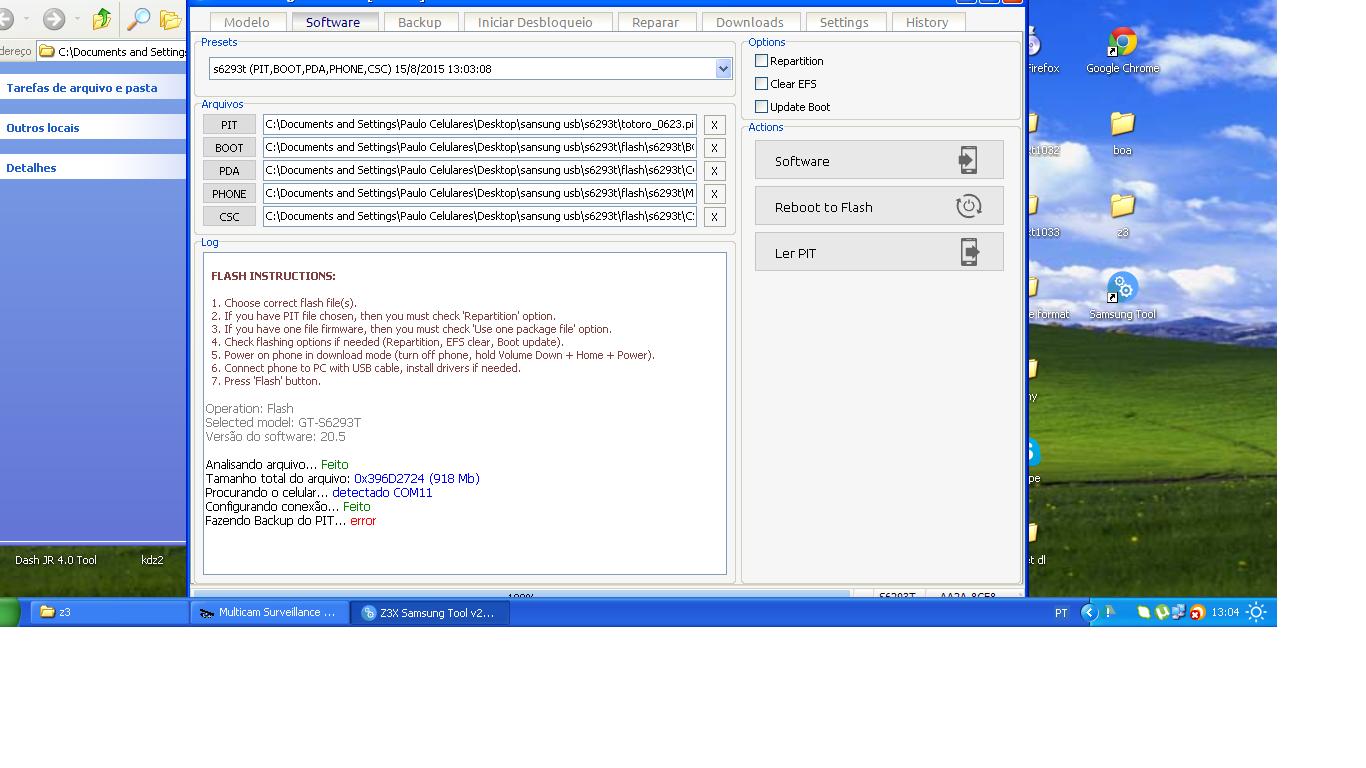Click the red security alert tray icon
Viewport: 1366px width, 768px height.
1197,613
